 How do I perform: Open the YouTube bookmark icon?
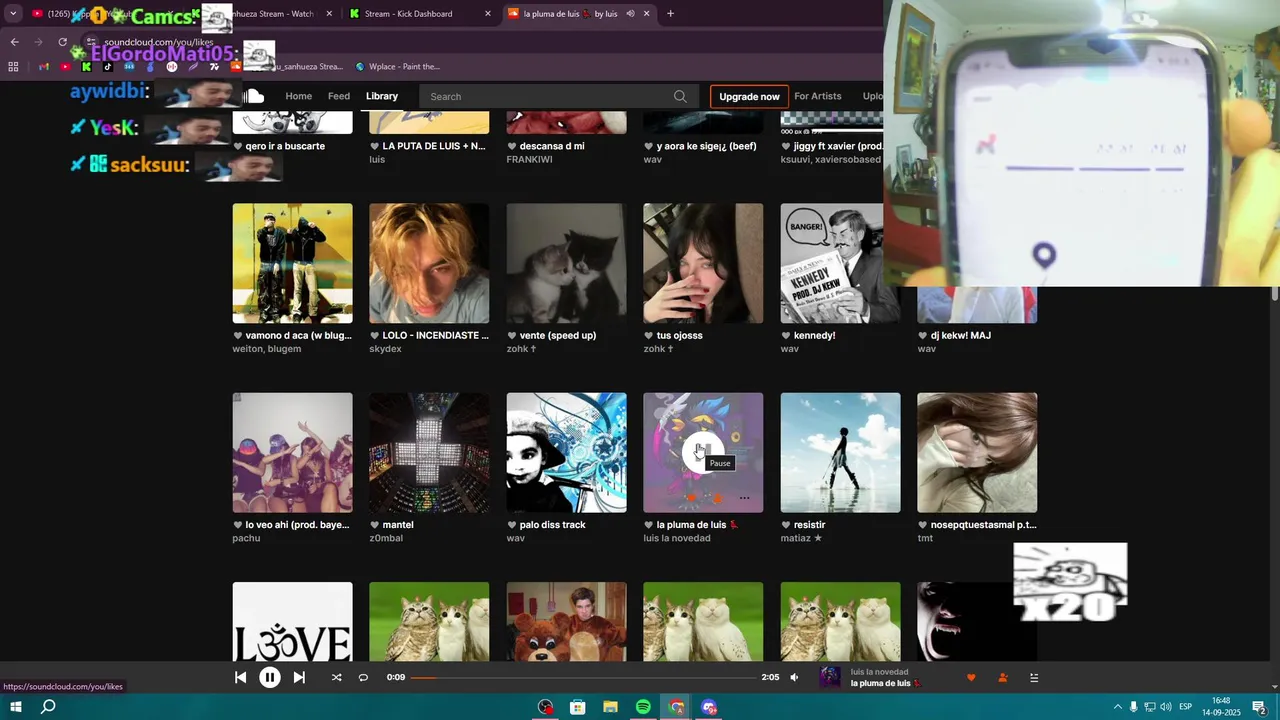tap(65, 67)
